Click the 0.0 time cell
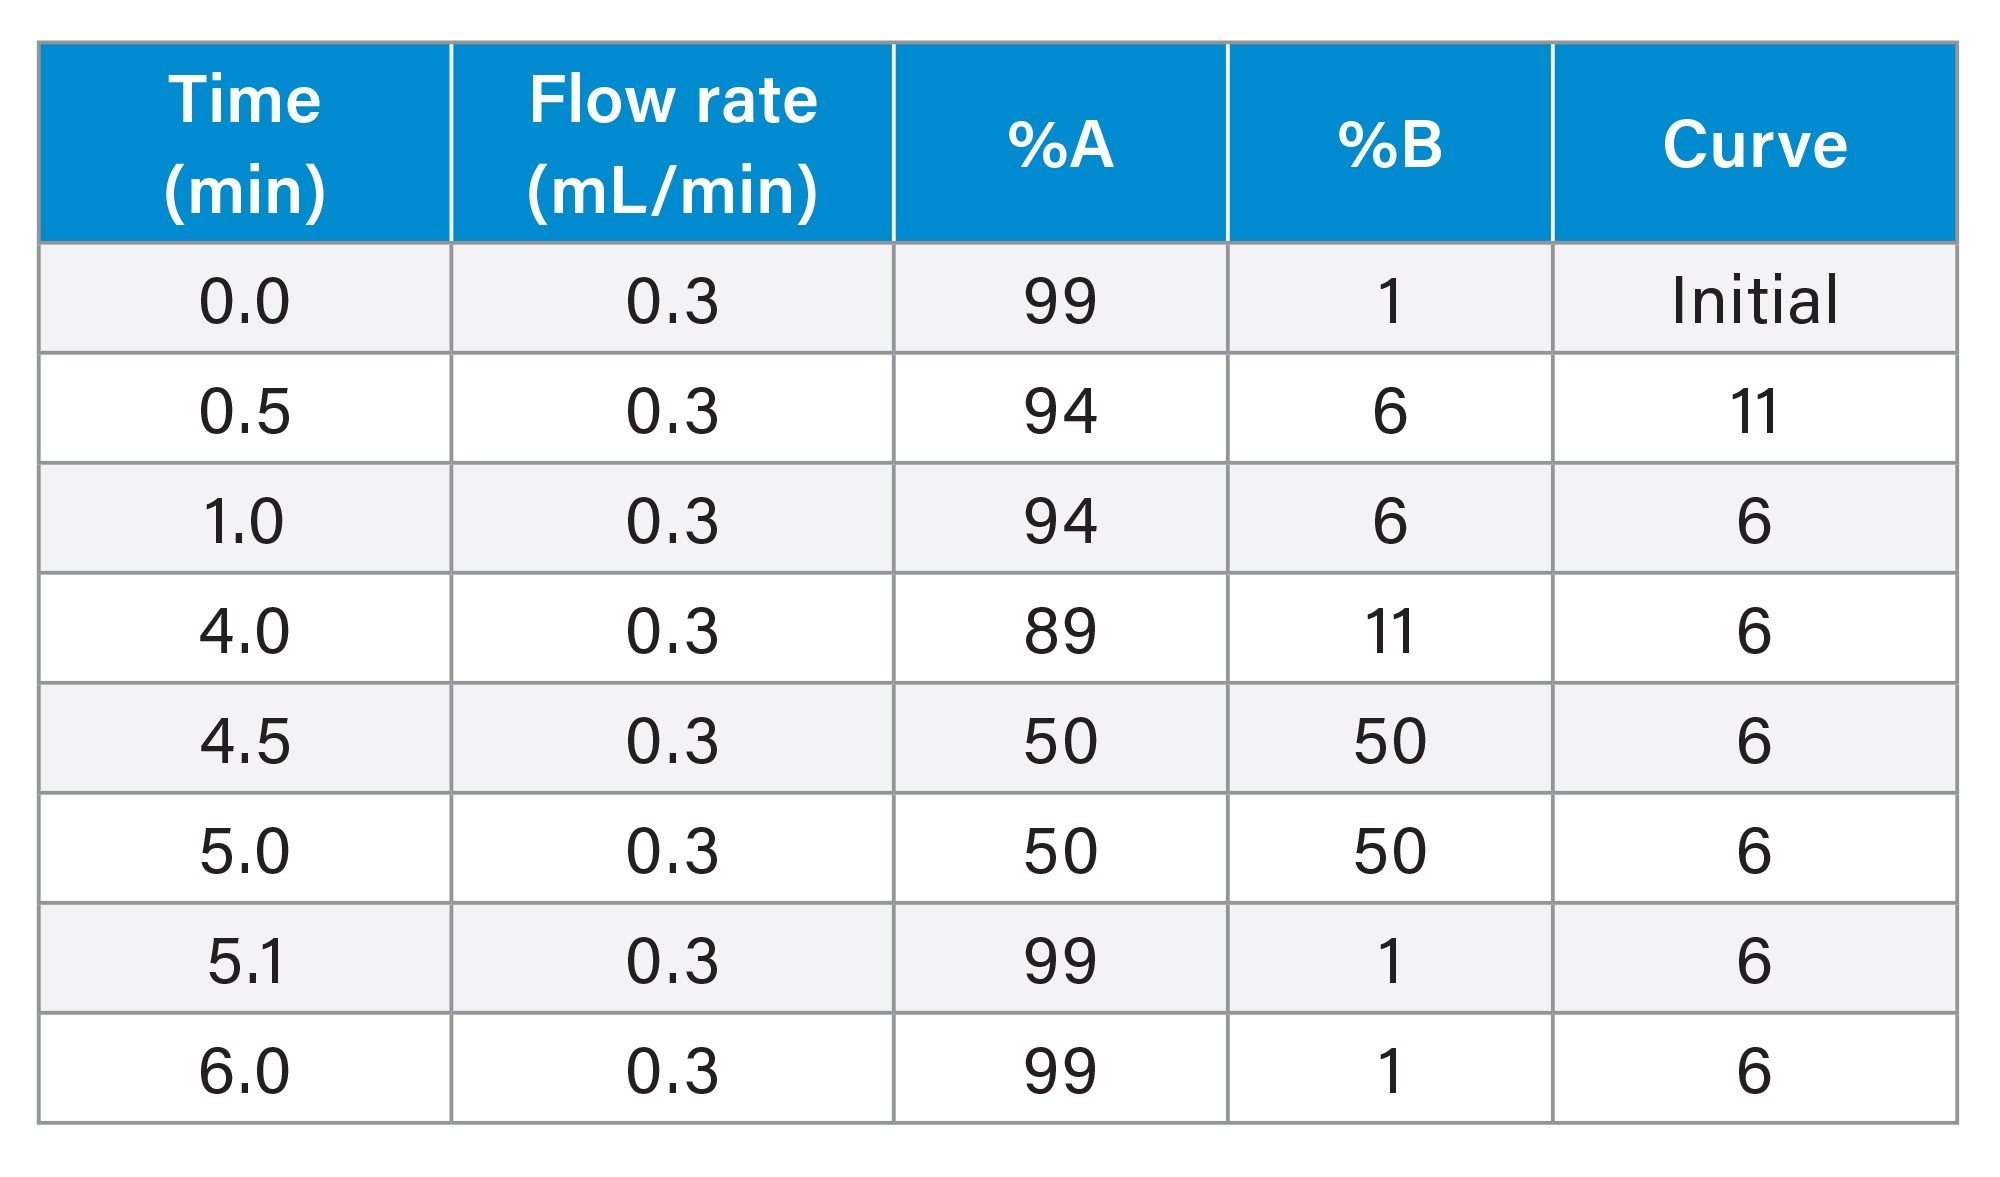This screenshot has width=2000, height=1177. [245, 300]
